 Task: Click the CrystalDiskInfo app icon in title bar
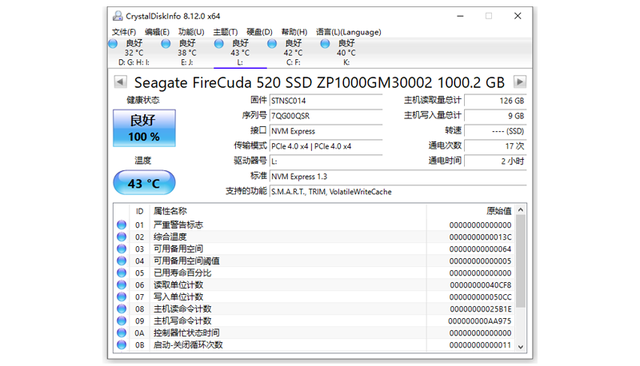click(x=118, y=16)
